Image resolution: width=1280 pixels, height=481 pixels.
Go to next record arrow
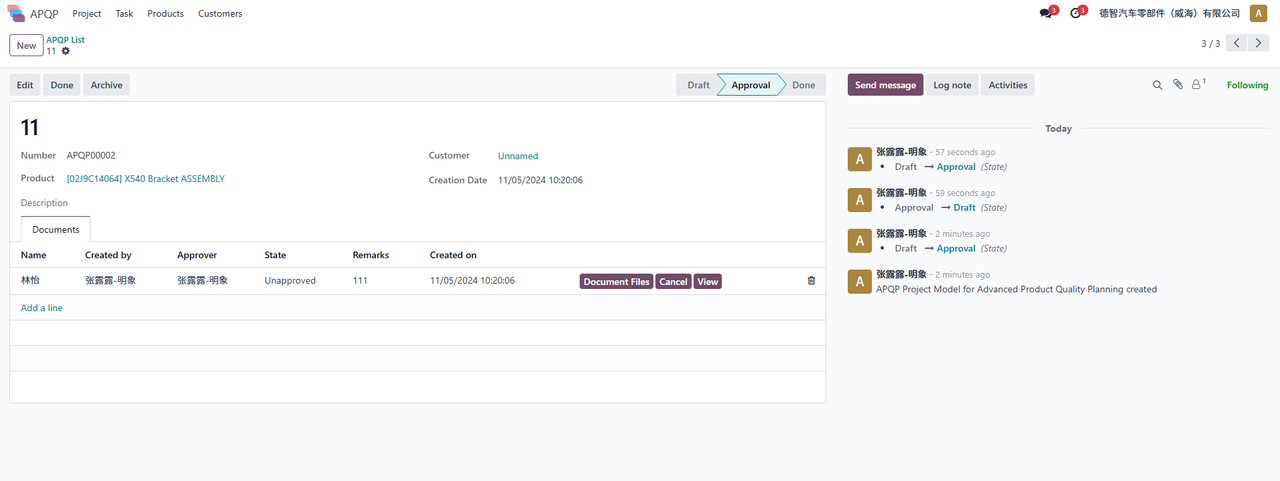tap(1259, 43)
